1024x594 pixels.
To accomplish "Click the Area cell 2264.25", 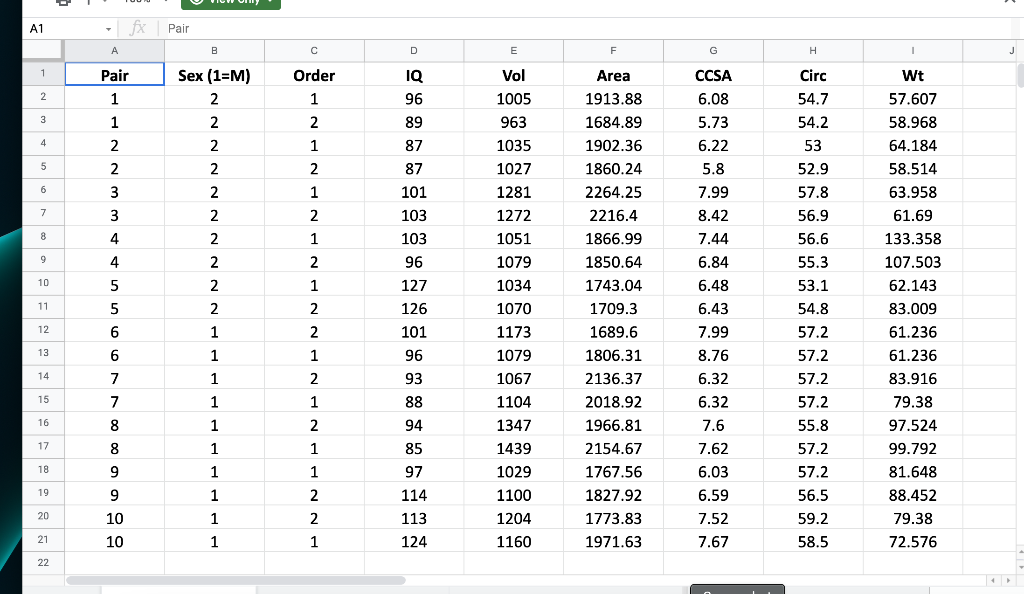I will coord(613,192).
